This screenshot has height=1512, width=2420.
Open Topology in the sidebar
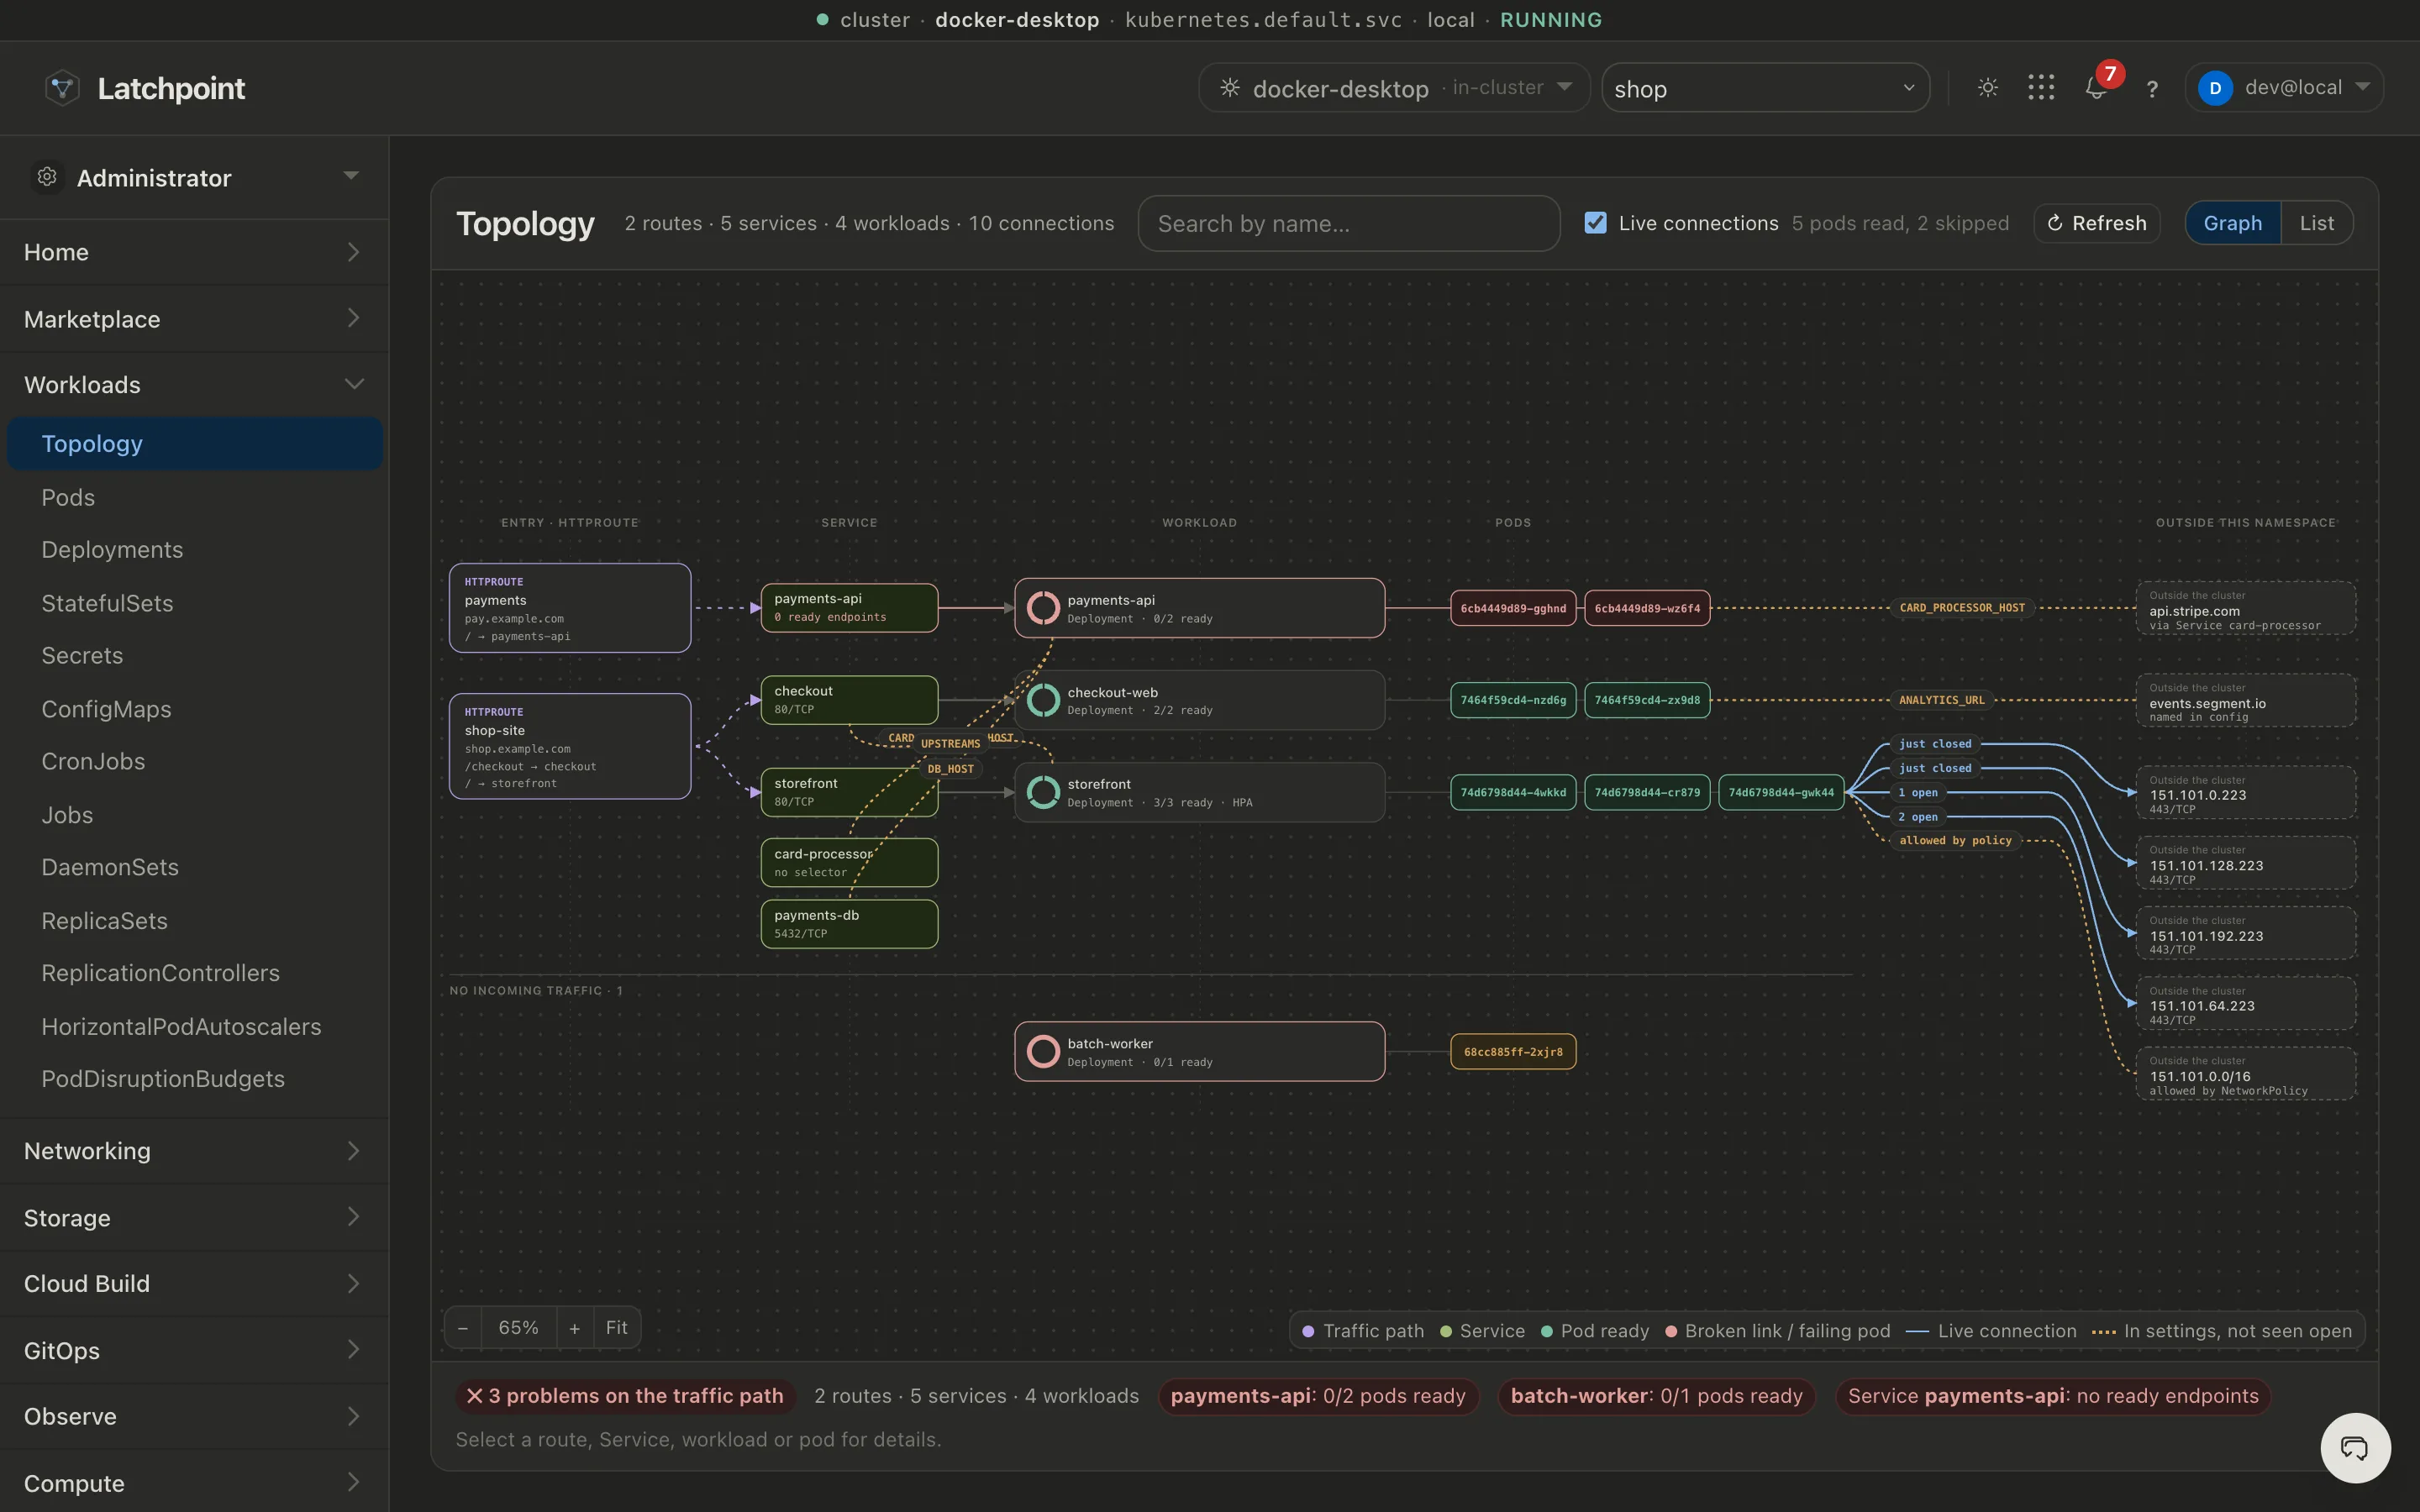click(194, 444)
